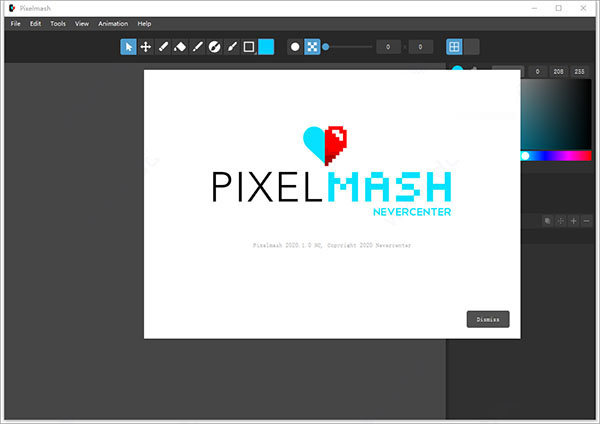Click the NEVERCENTER text under logo
600x424 pixels.
[412, 212]
